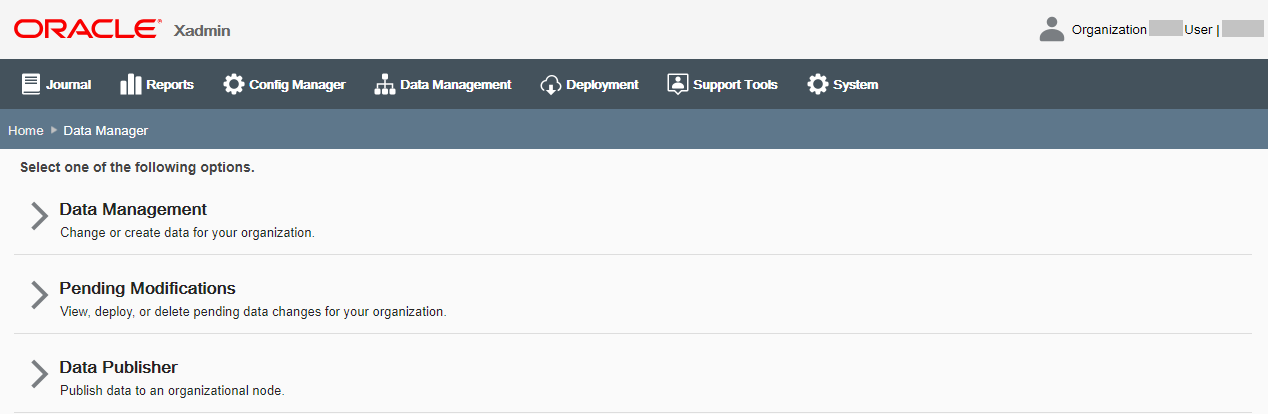Viewport: 1268px width, 414px height.
Task: Go to Home in the breadcrumb
Action: click(x=26, y=131)
